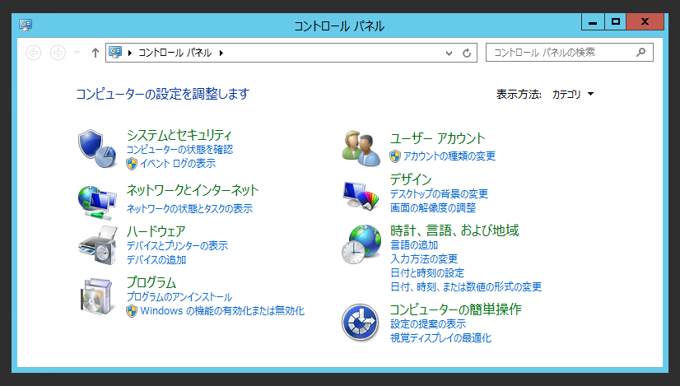Viewport: 680px width, 386px height.
Task: Open ネットワークの状態とタスクの表示 link
Action: (190, 209)
